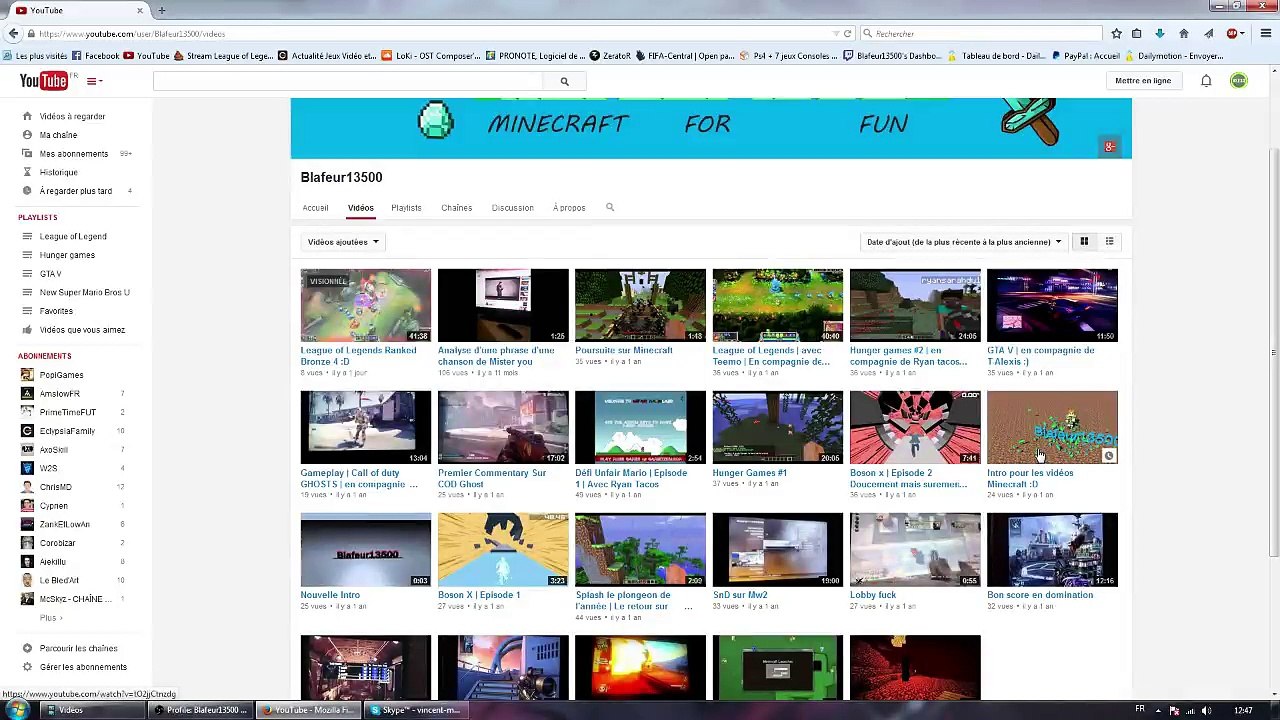Open the League of Legend playlist
The height and width of the screenshot is (720, 1280).
pyautogui.click(x=73, y=237)
